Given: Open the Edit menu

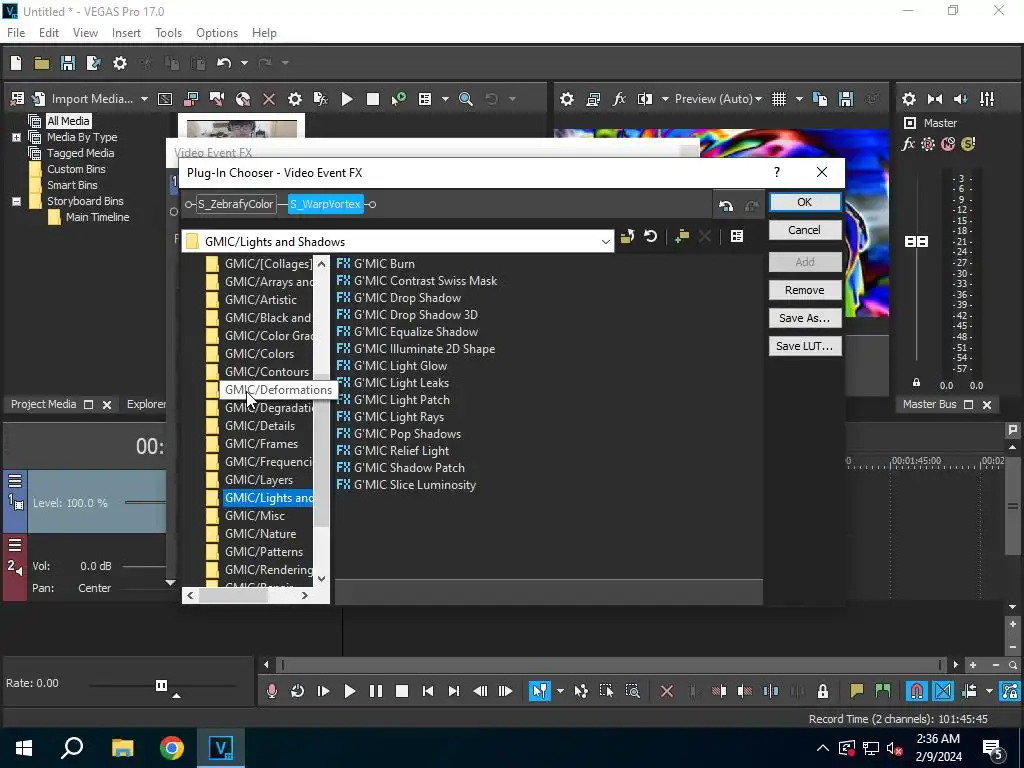Looking at the screenshot, I should tap(49, 33).
